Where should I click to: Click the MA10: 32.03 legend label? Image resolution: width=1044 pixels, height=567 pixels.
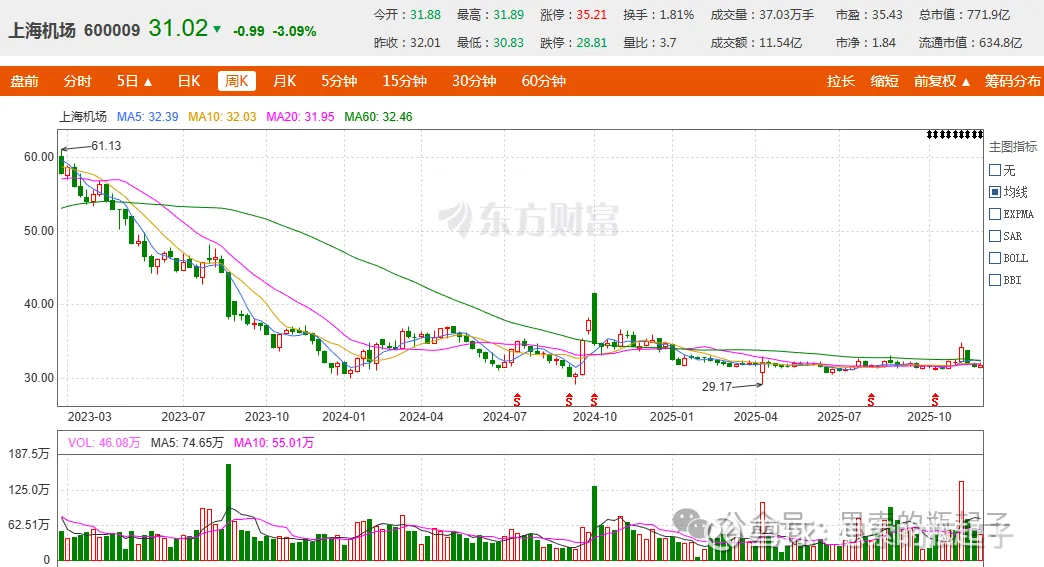pyautogui.click(x=222, y=117)
